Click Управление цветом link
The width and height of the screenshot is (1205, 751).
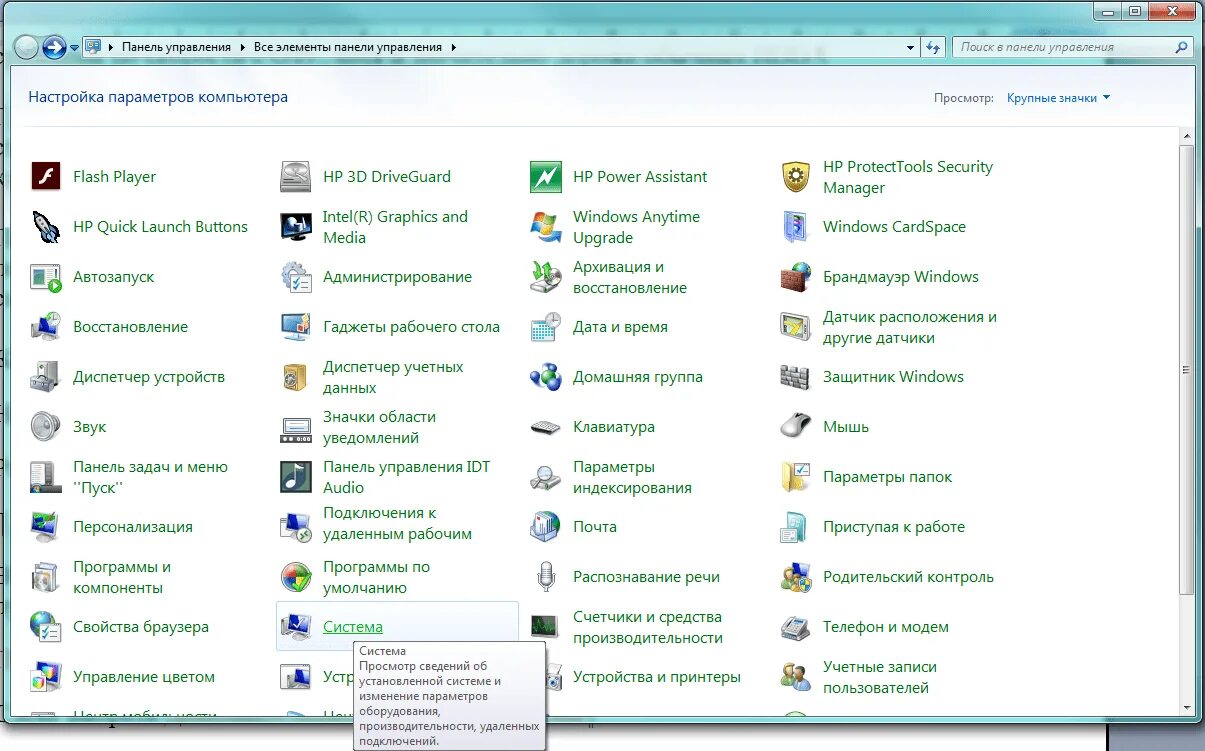(144, 677)
